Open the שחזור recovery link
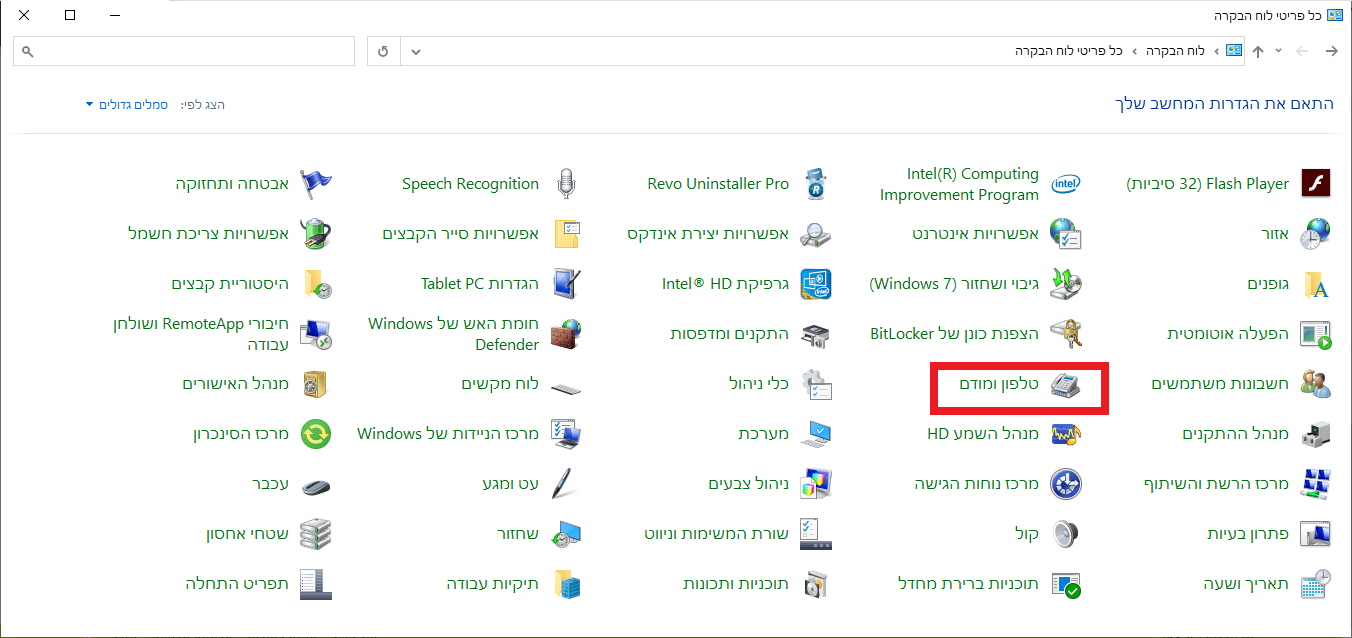 (518, 534)
